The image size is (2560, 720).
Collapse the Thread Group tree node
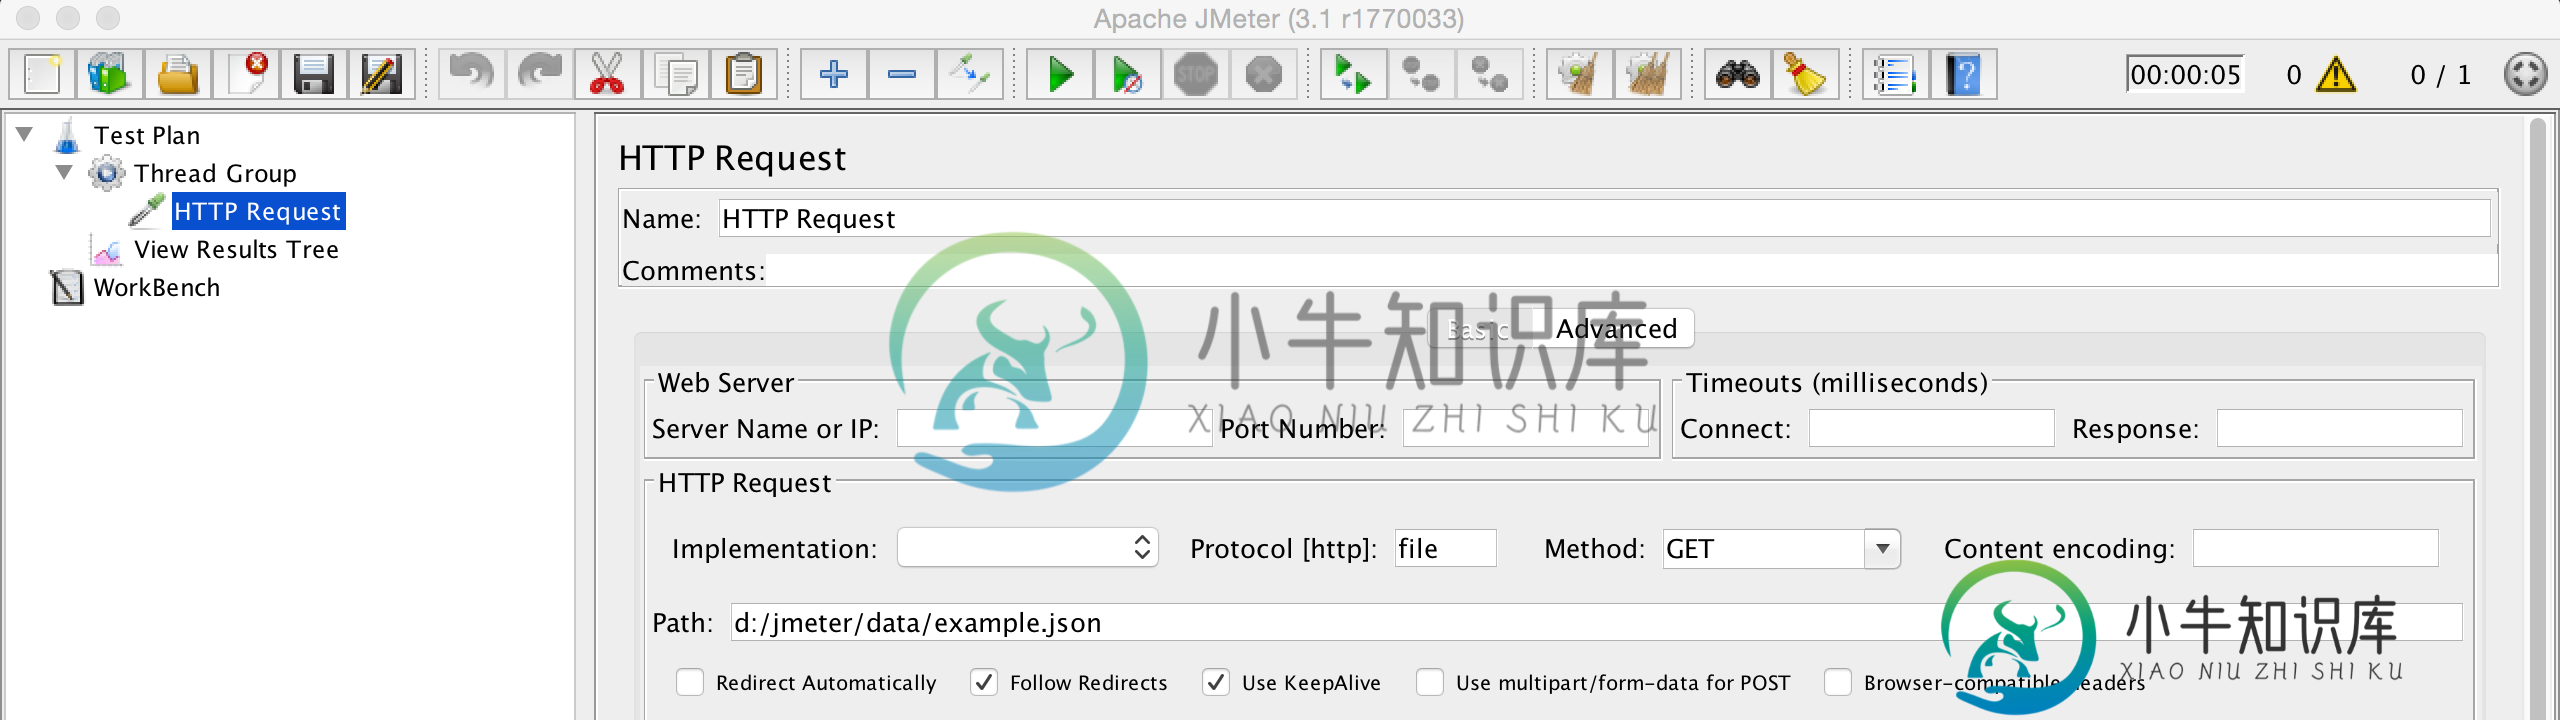[x=64, y=172]
